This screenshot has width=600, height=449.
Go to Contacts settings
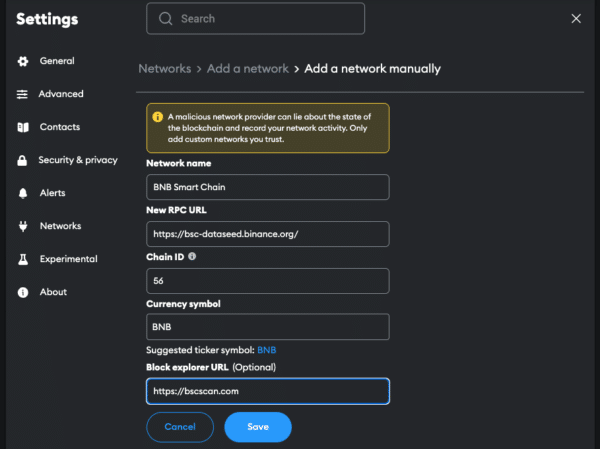tap(60, 127)
